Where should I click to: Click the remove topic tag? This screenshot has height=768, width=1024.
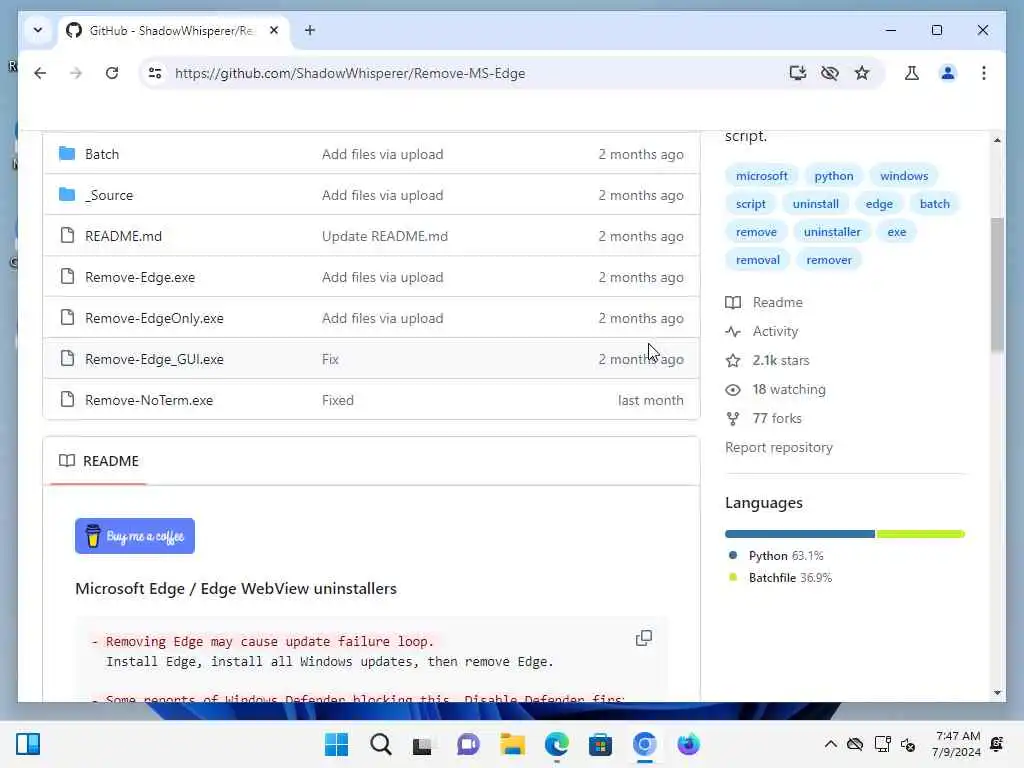point(756,232)
